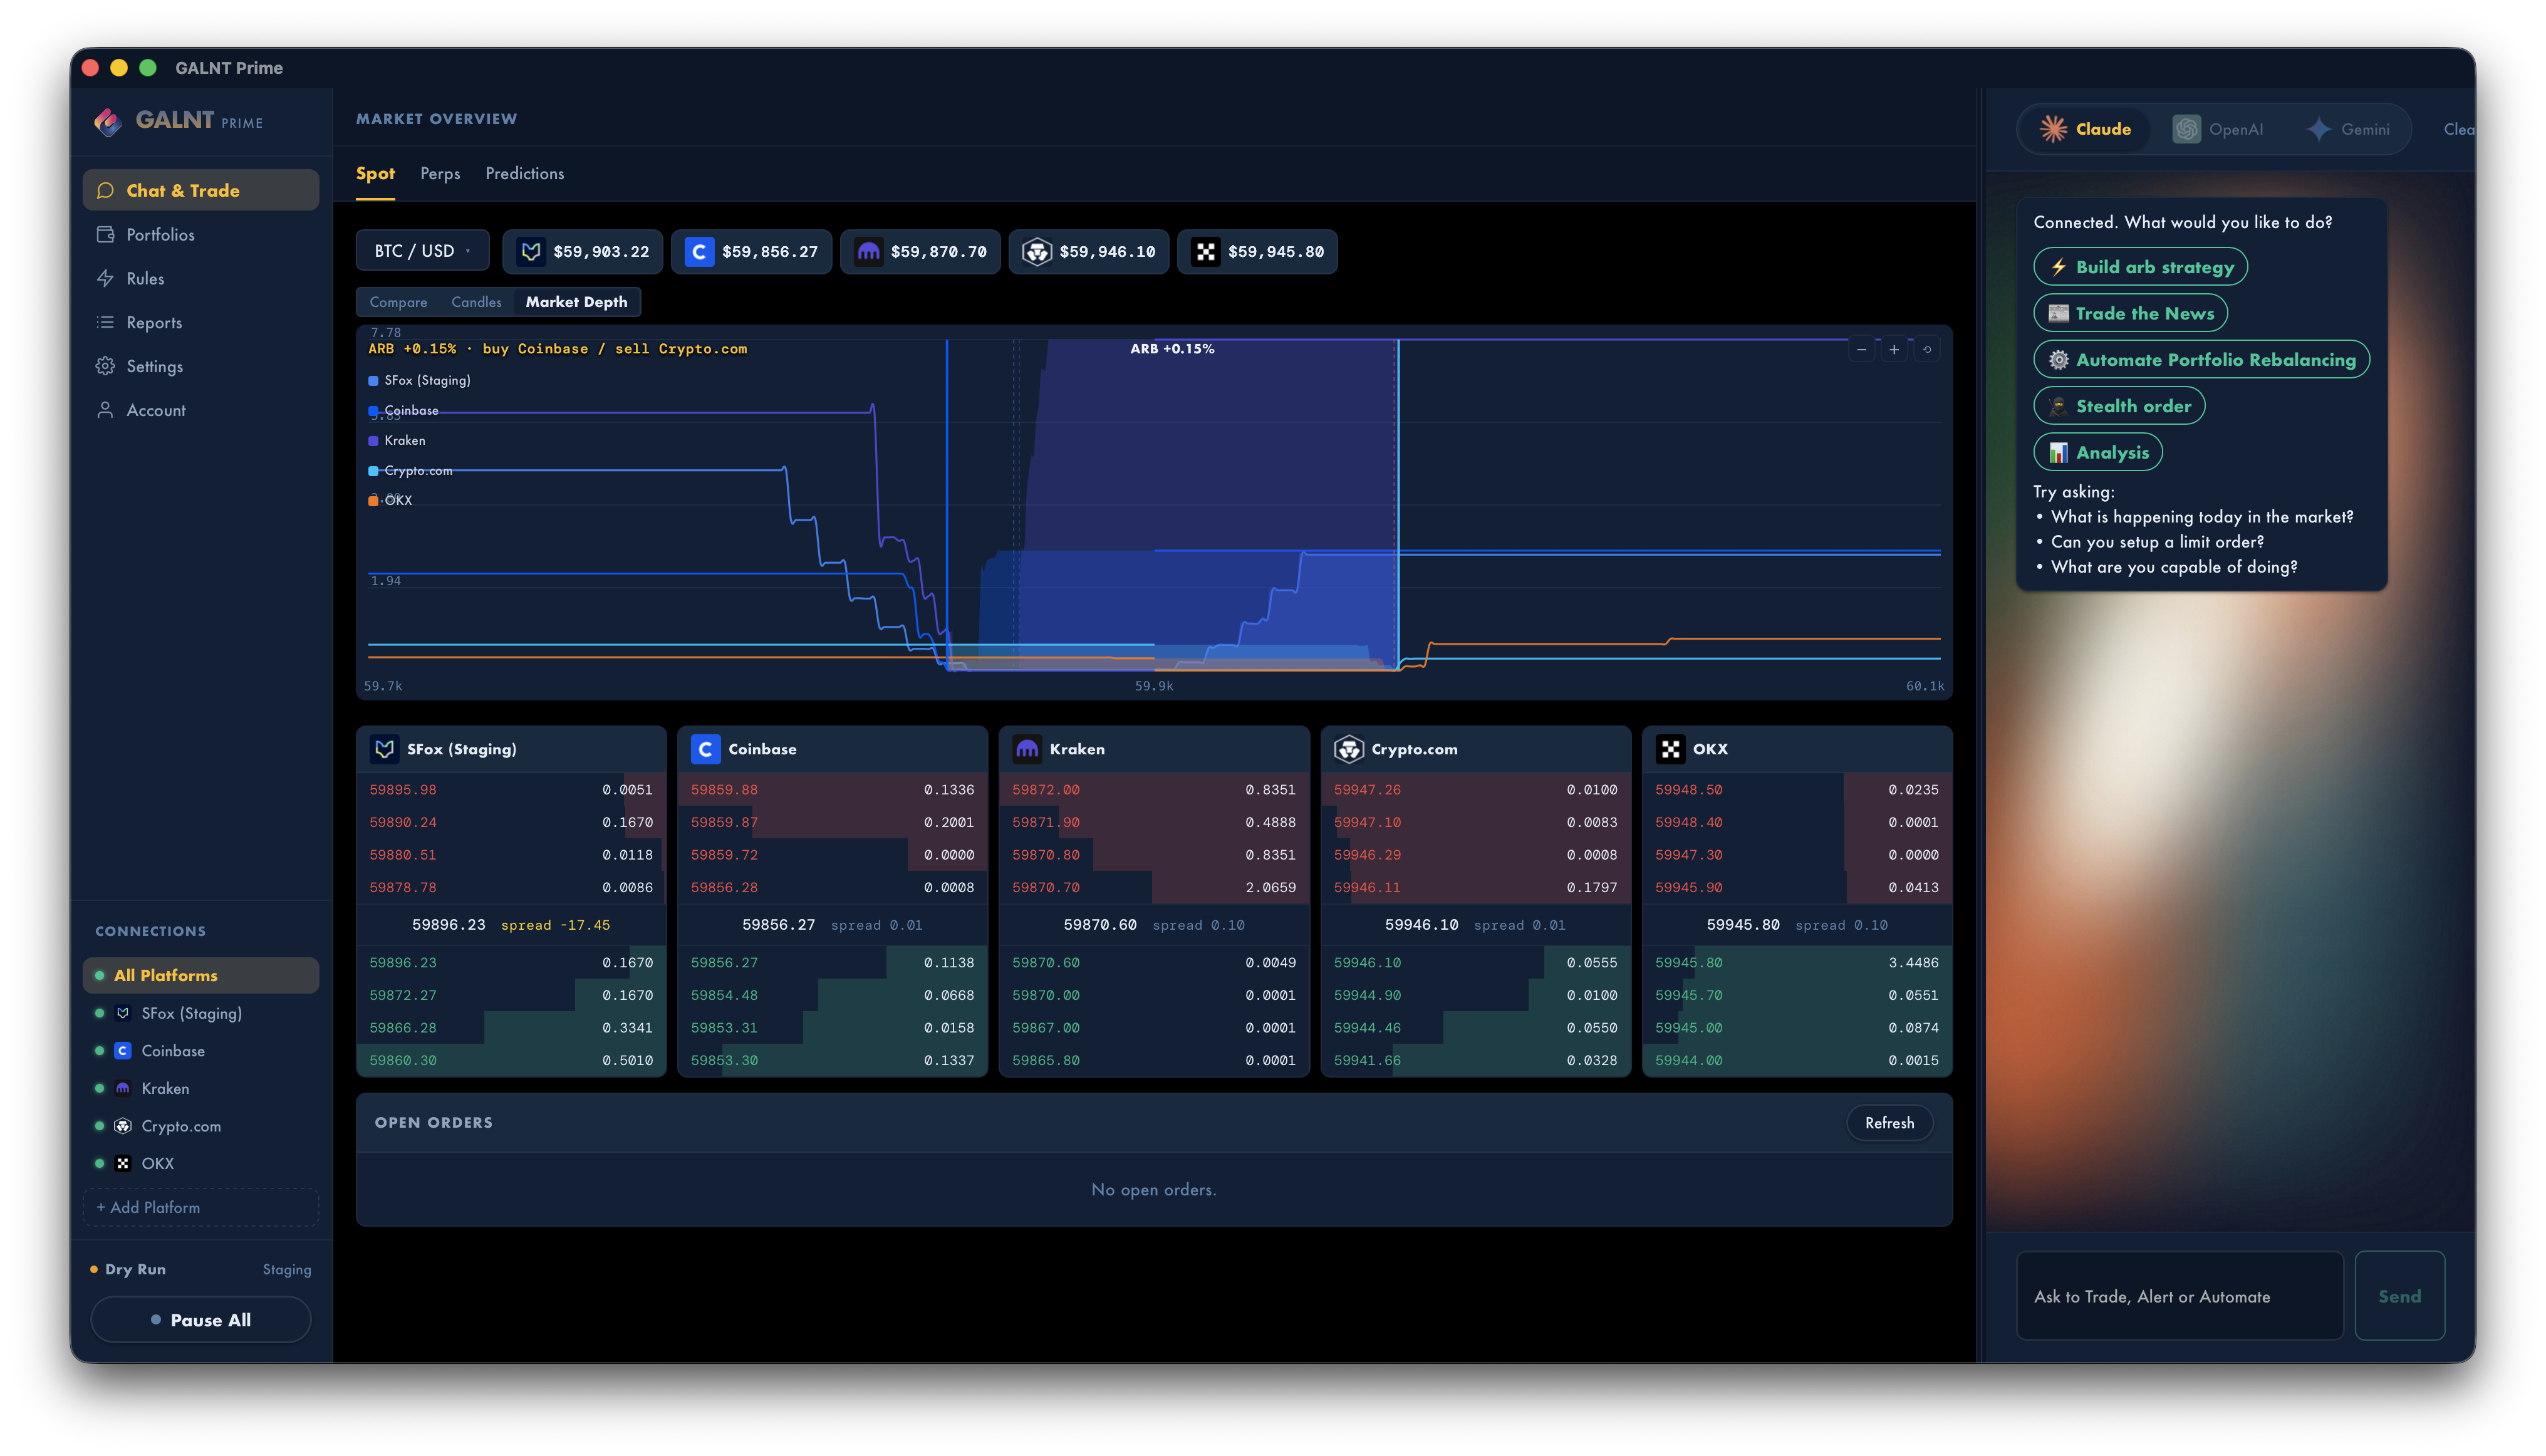Select Coinbase in the Connections list
Screen dimensions: 2546x1456
click(201, 1051)
